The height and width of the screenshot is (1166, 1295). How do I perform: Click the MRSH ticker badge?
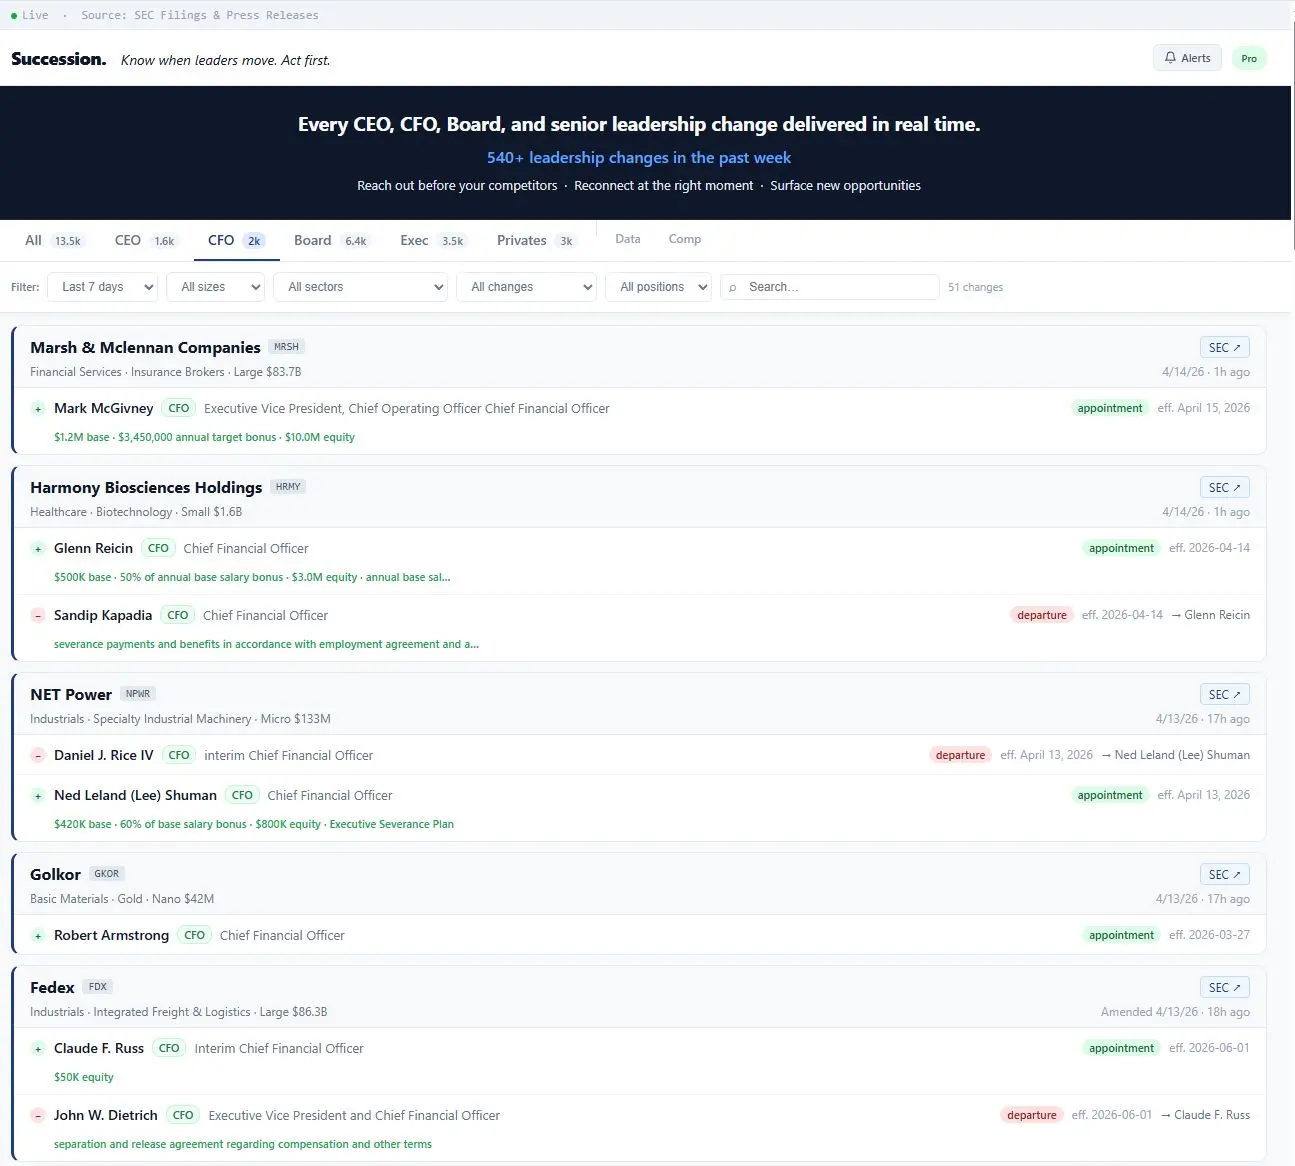(x=286, y=347)
